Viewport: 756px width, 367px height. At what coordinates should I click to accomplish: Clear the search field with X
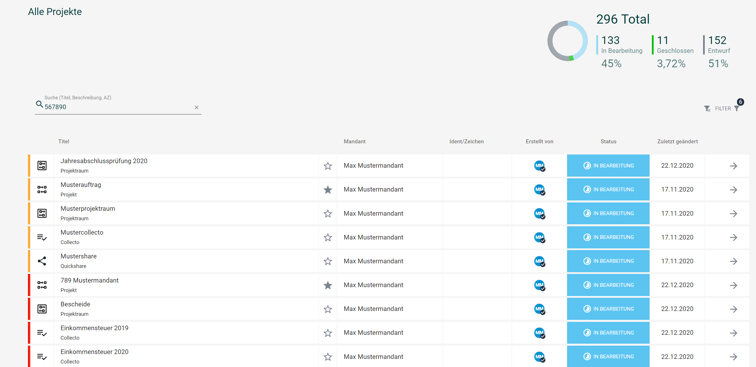tap(196, 108)
